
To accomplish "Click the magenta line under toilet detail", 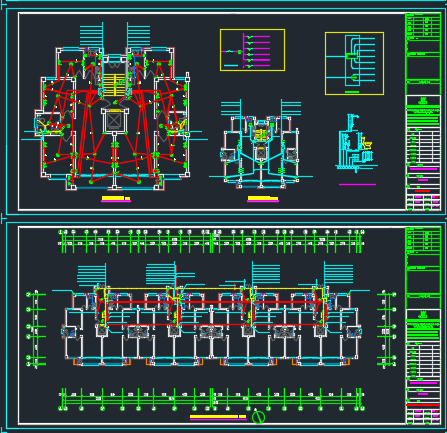I will pyautogui.click(x=357, y=184).
